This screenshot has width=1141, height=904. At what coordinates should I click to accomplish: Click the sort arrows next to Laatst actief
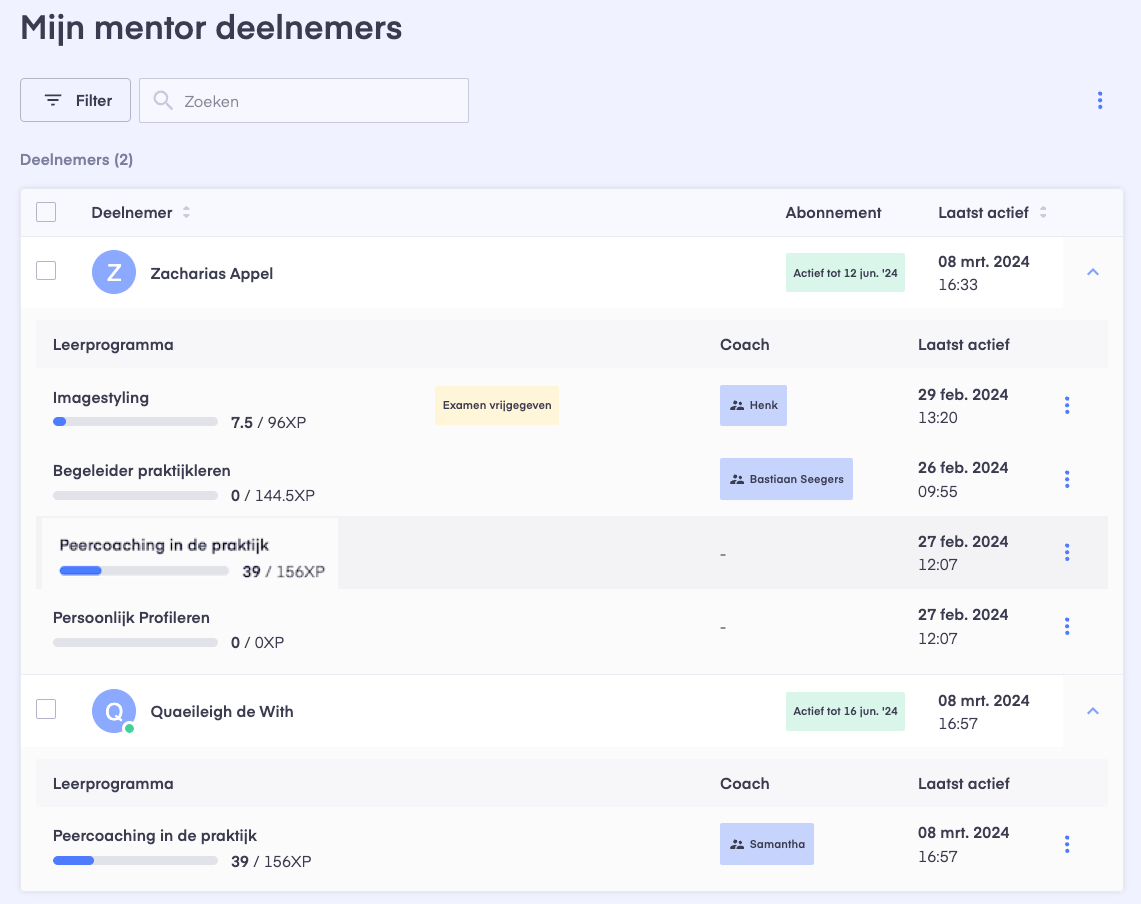click(x=1043, y=213)
